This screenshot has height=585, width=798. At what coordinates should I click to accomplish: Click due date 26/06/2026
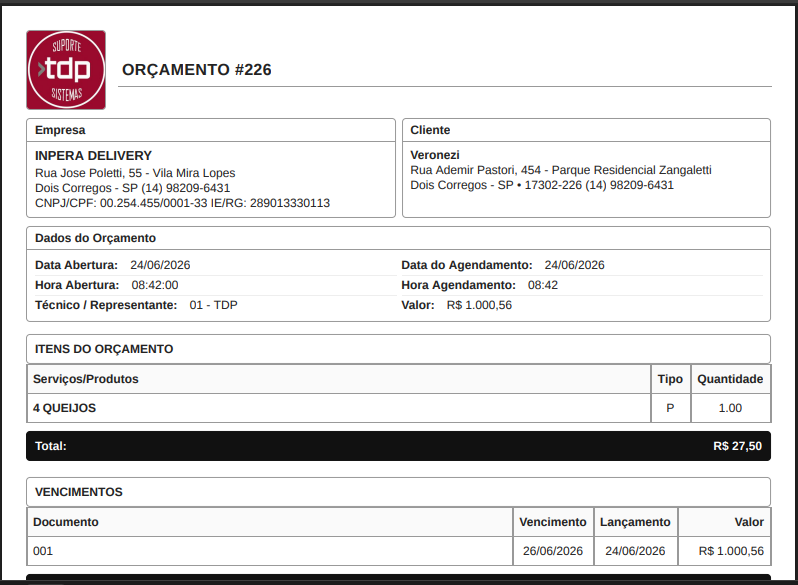click(x=553, y=551)
